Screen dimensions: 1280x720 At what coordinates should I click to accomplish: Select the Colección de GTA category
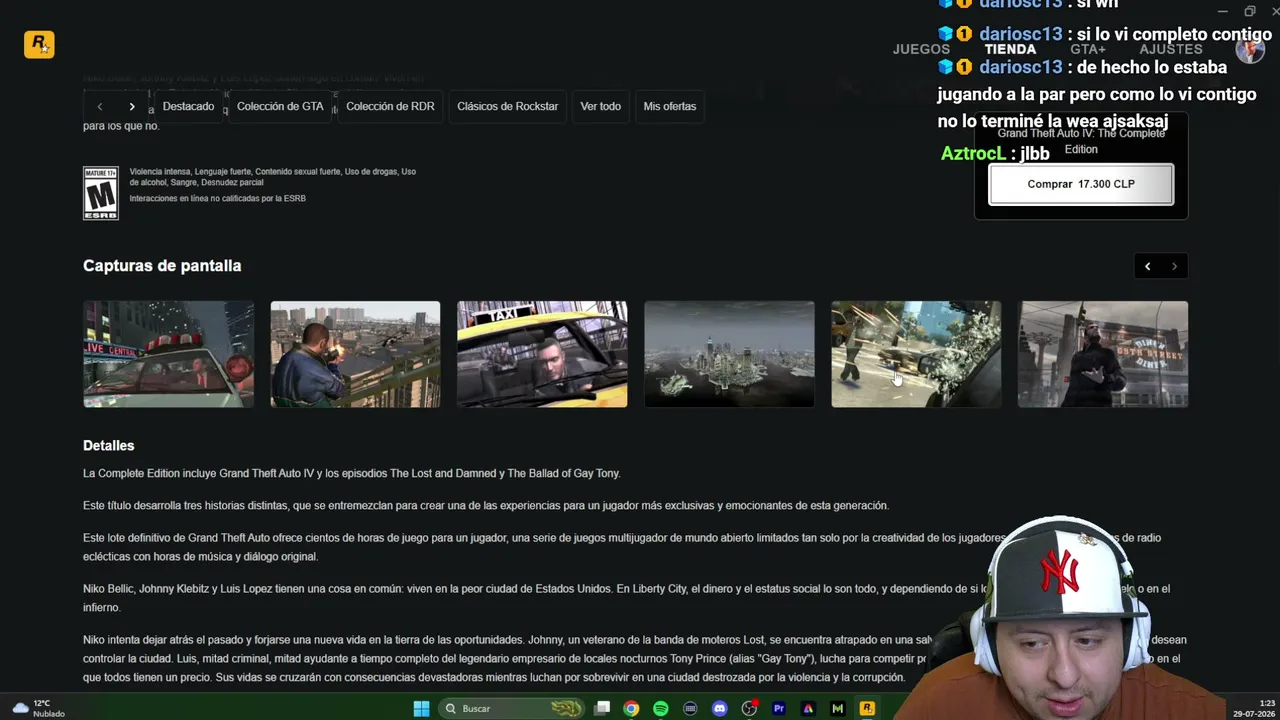(280, 106)
